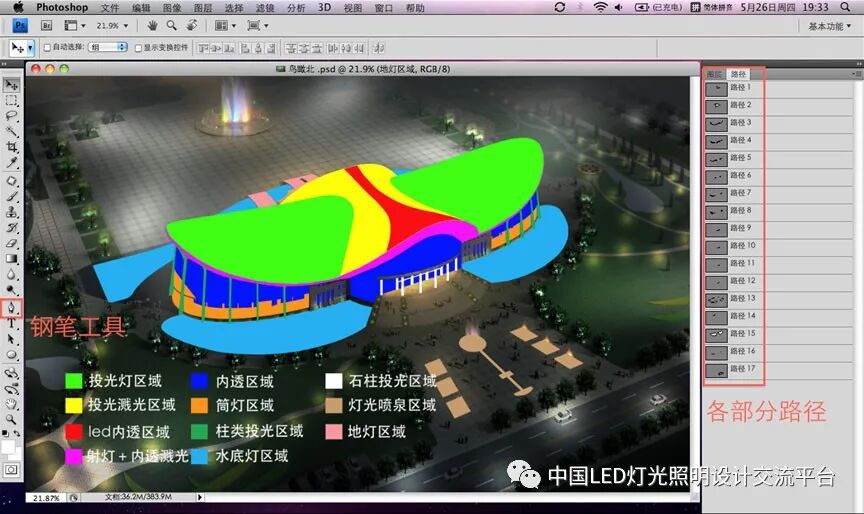
Task: Open the 基本功能 workspace switcher
Action: (x=829, y=26)
